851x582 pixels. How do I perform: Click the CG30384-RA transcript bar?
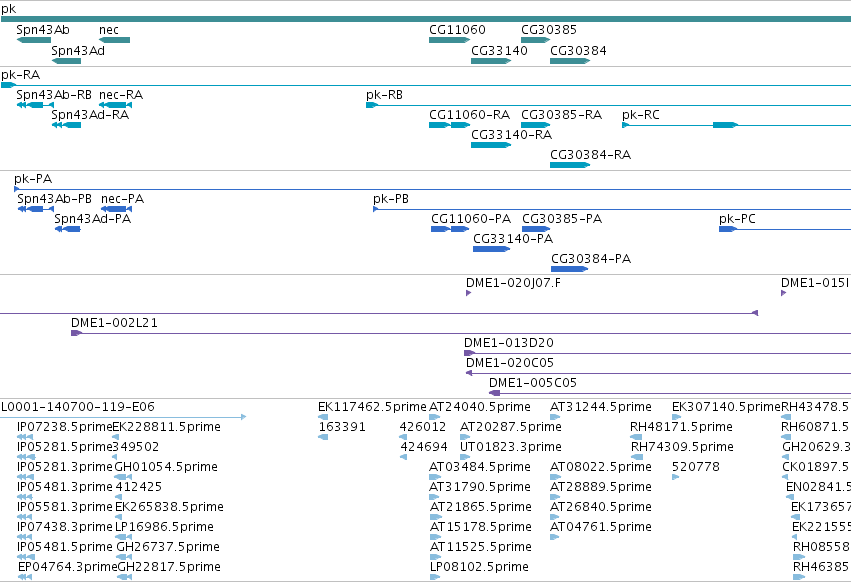[570, 165]
